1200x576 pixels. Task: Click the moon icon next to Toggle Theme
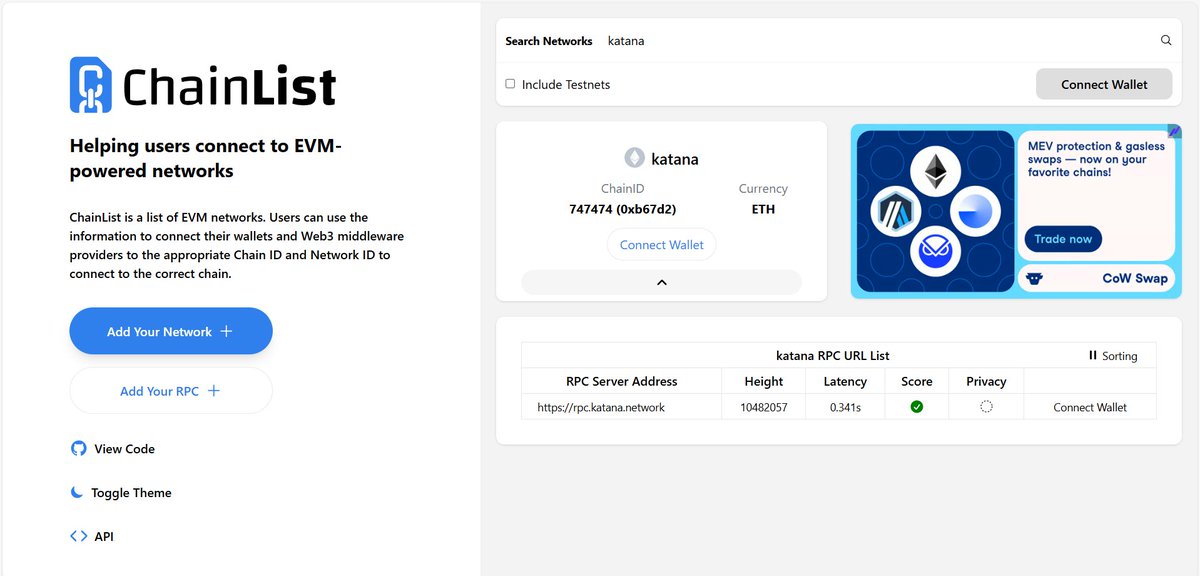[77, 492]
